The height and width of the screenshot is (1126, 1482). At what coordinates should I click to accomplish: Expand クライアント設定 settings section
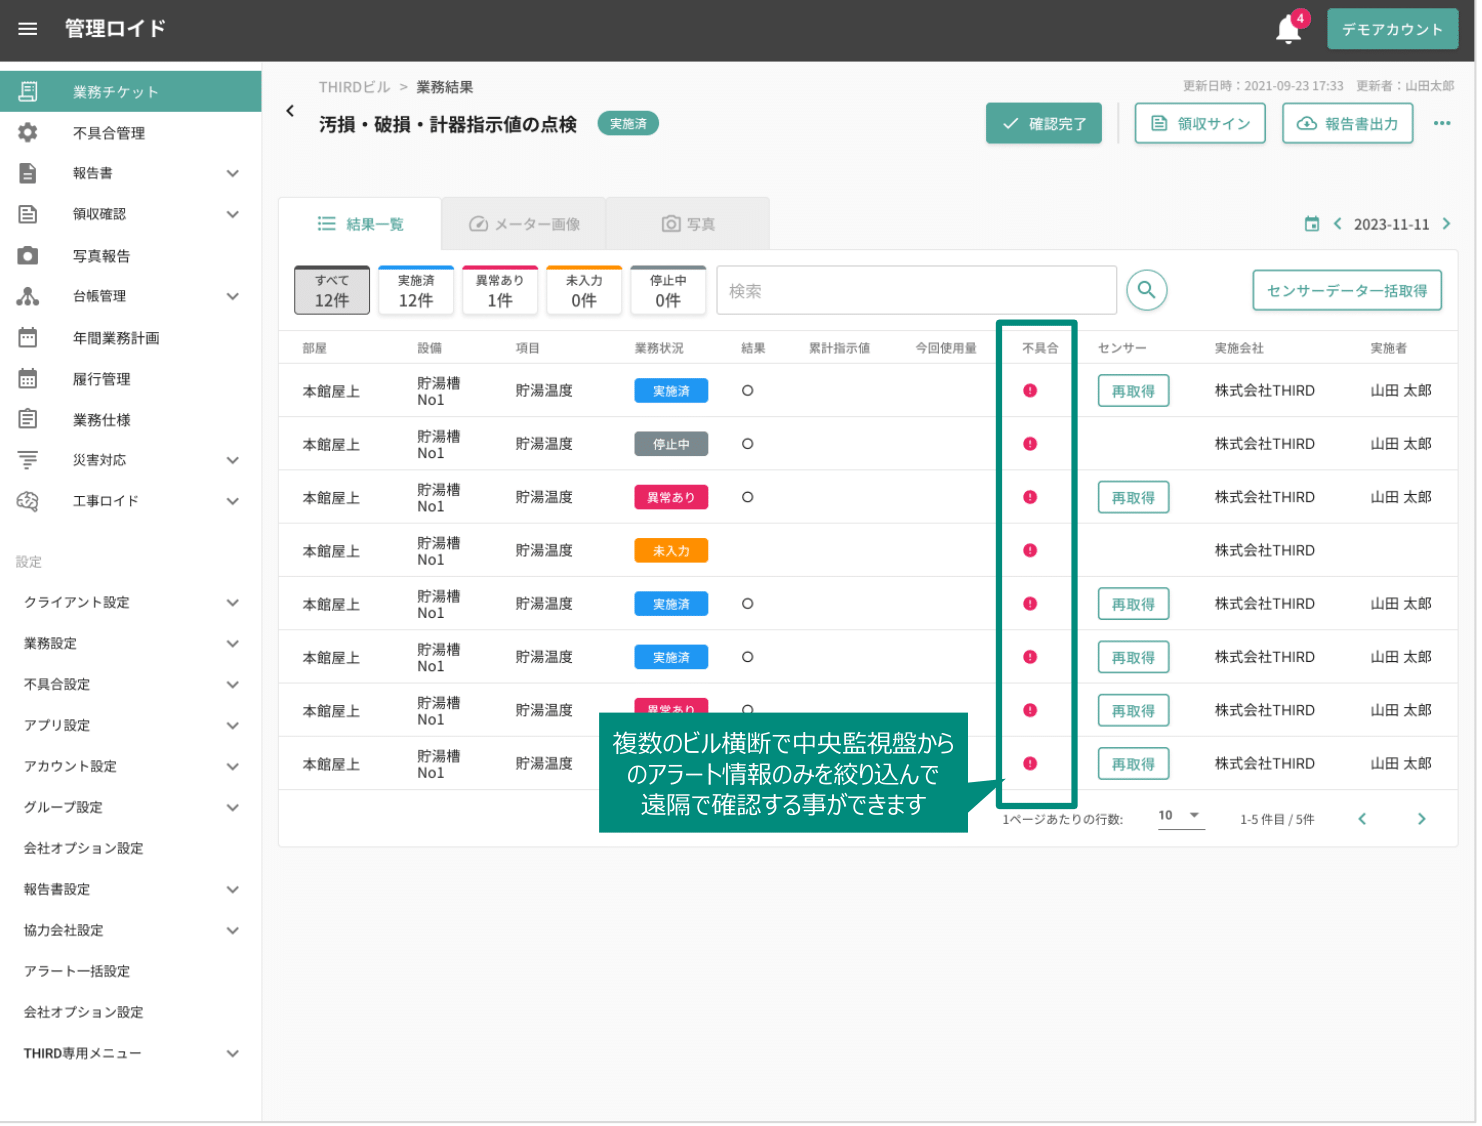tap(233, 602)
